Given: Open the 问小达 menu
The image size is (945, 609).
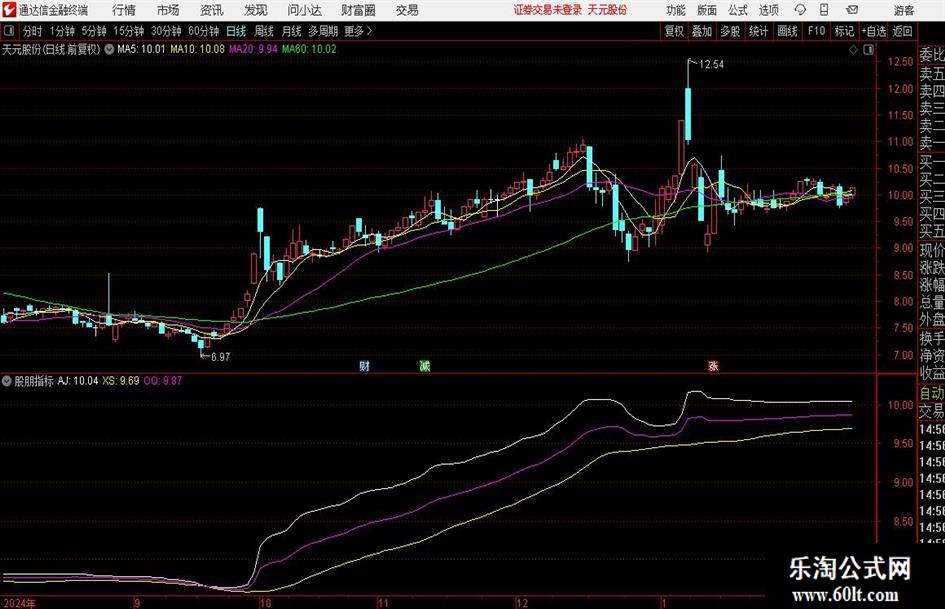Looking at the screenshot, I should coord(304,10).
